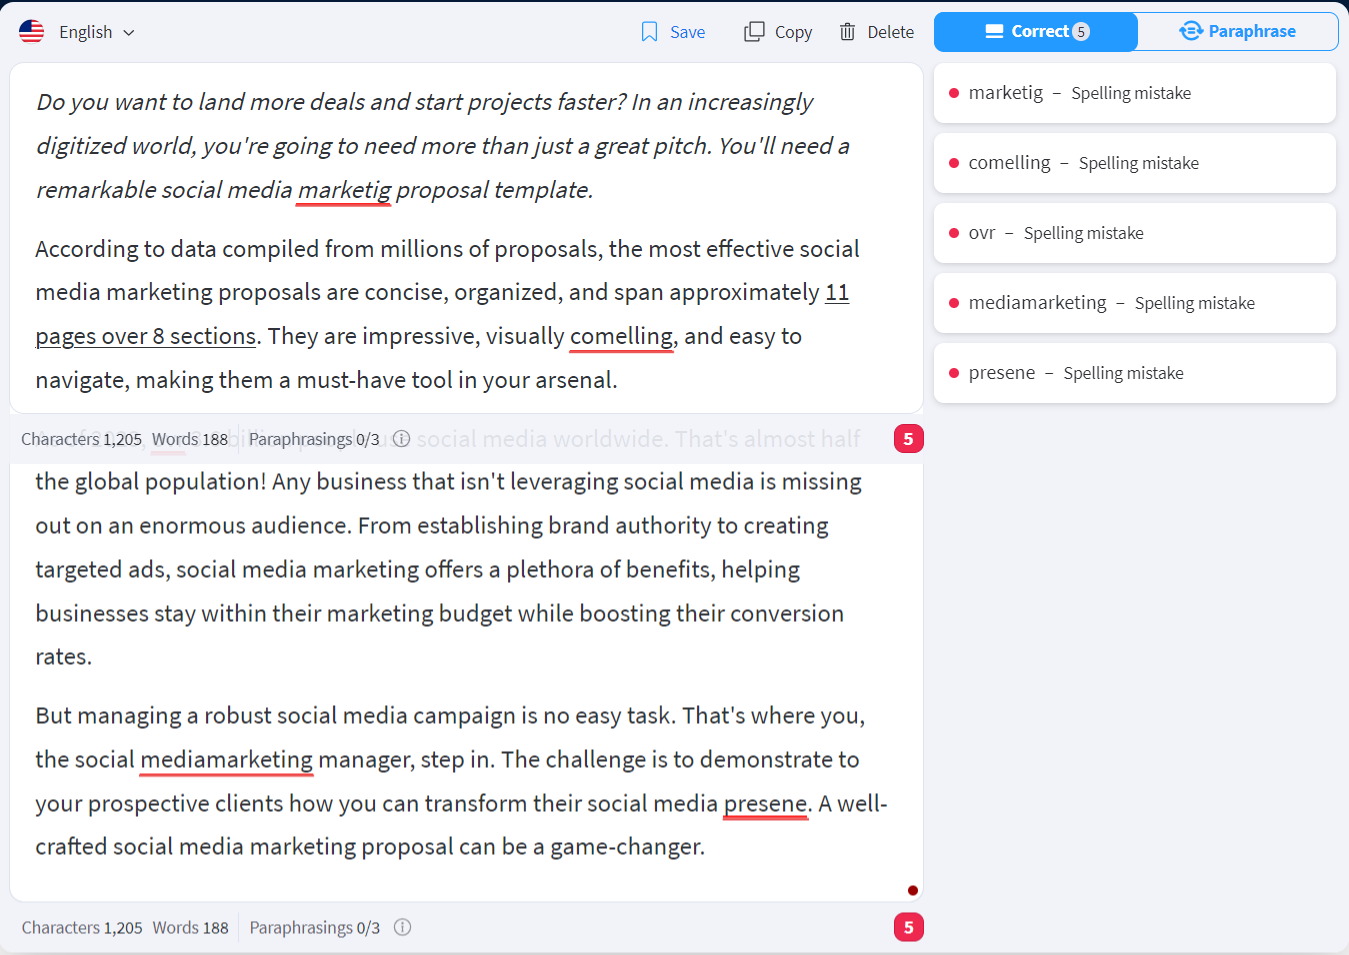The width and height of the screenshot is (1349, 955).
Task: Switch to the Paraphrase tab
Action: 1238,32
